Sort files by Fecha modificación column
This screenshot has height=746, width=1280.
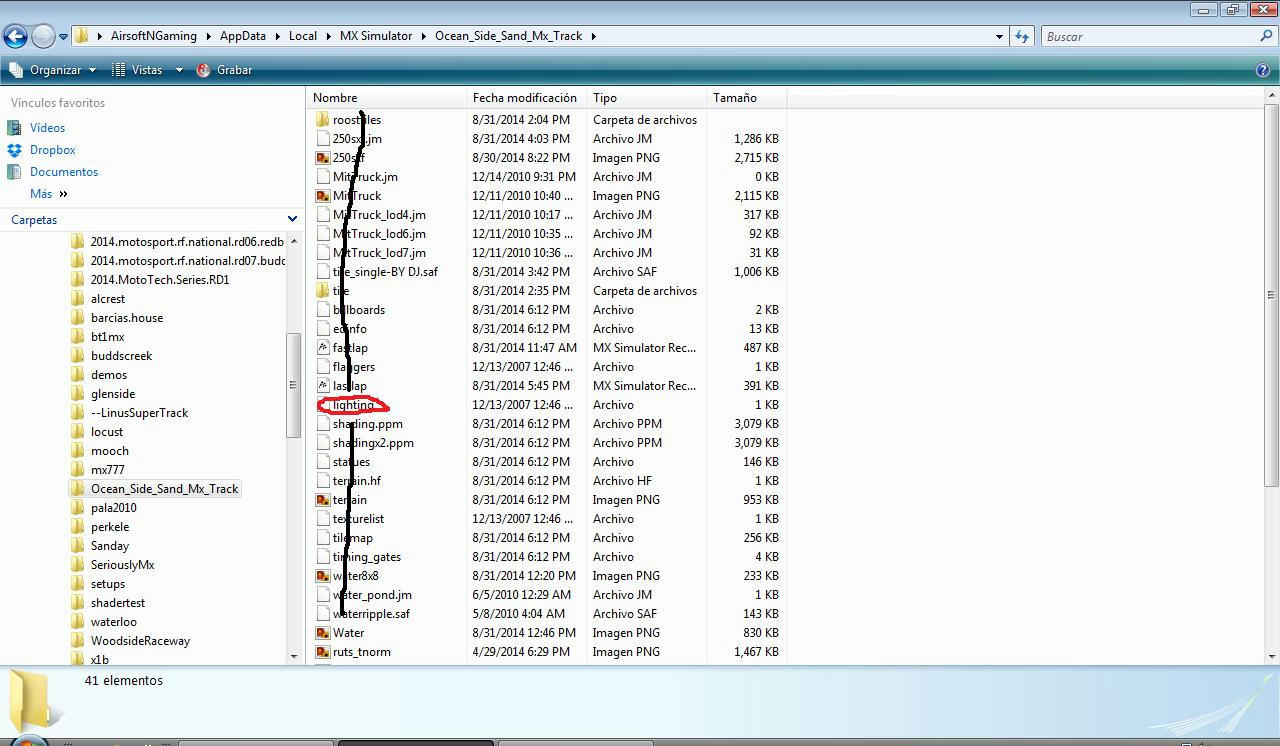click(x=526, y=98)
